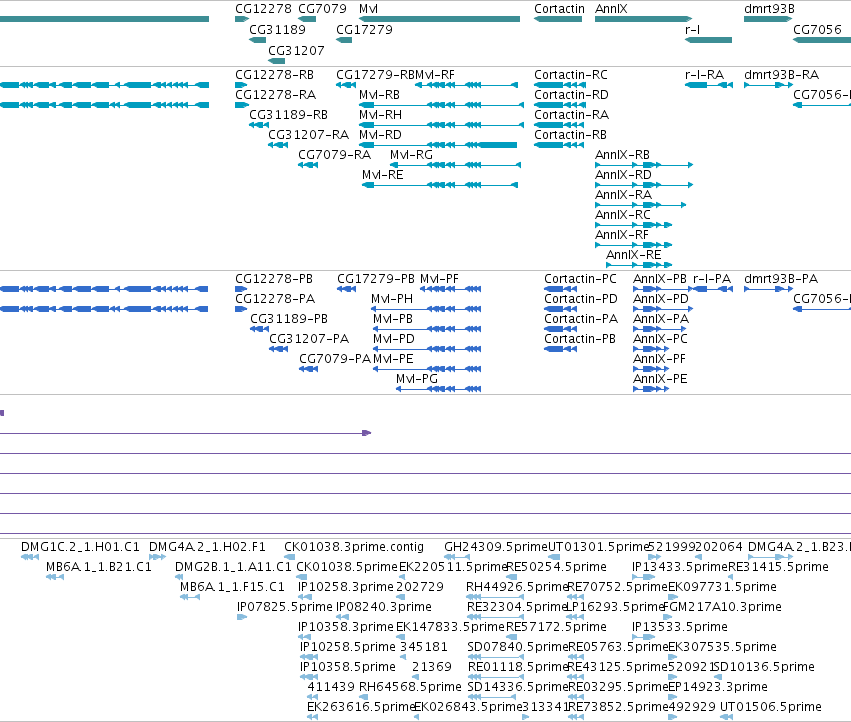Select the CG7056 gene label
Image resolution: width=851 pixels, height=722 pixels.
click(x=817, y=29)
